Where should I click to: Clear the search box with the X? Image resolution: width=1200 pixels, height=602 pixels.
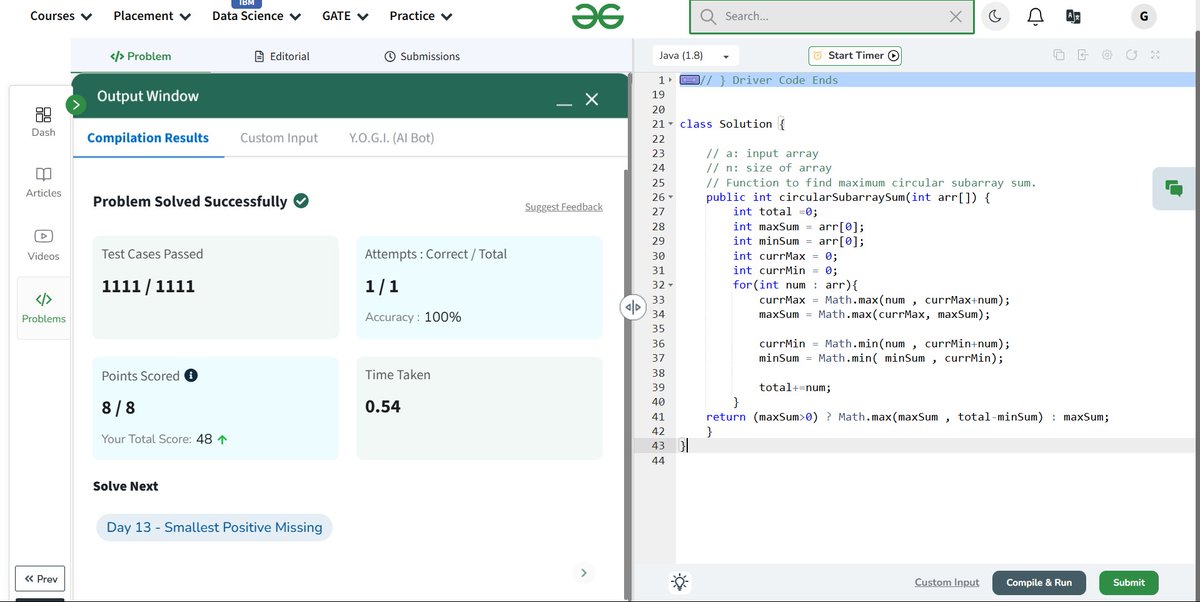point(955,17)
